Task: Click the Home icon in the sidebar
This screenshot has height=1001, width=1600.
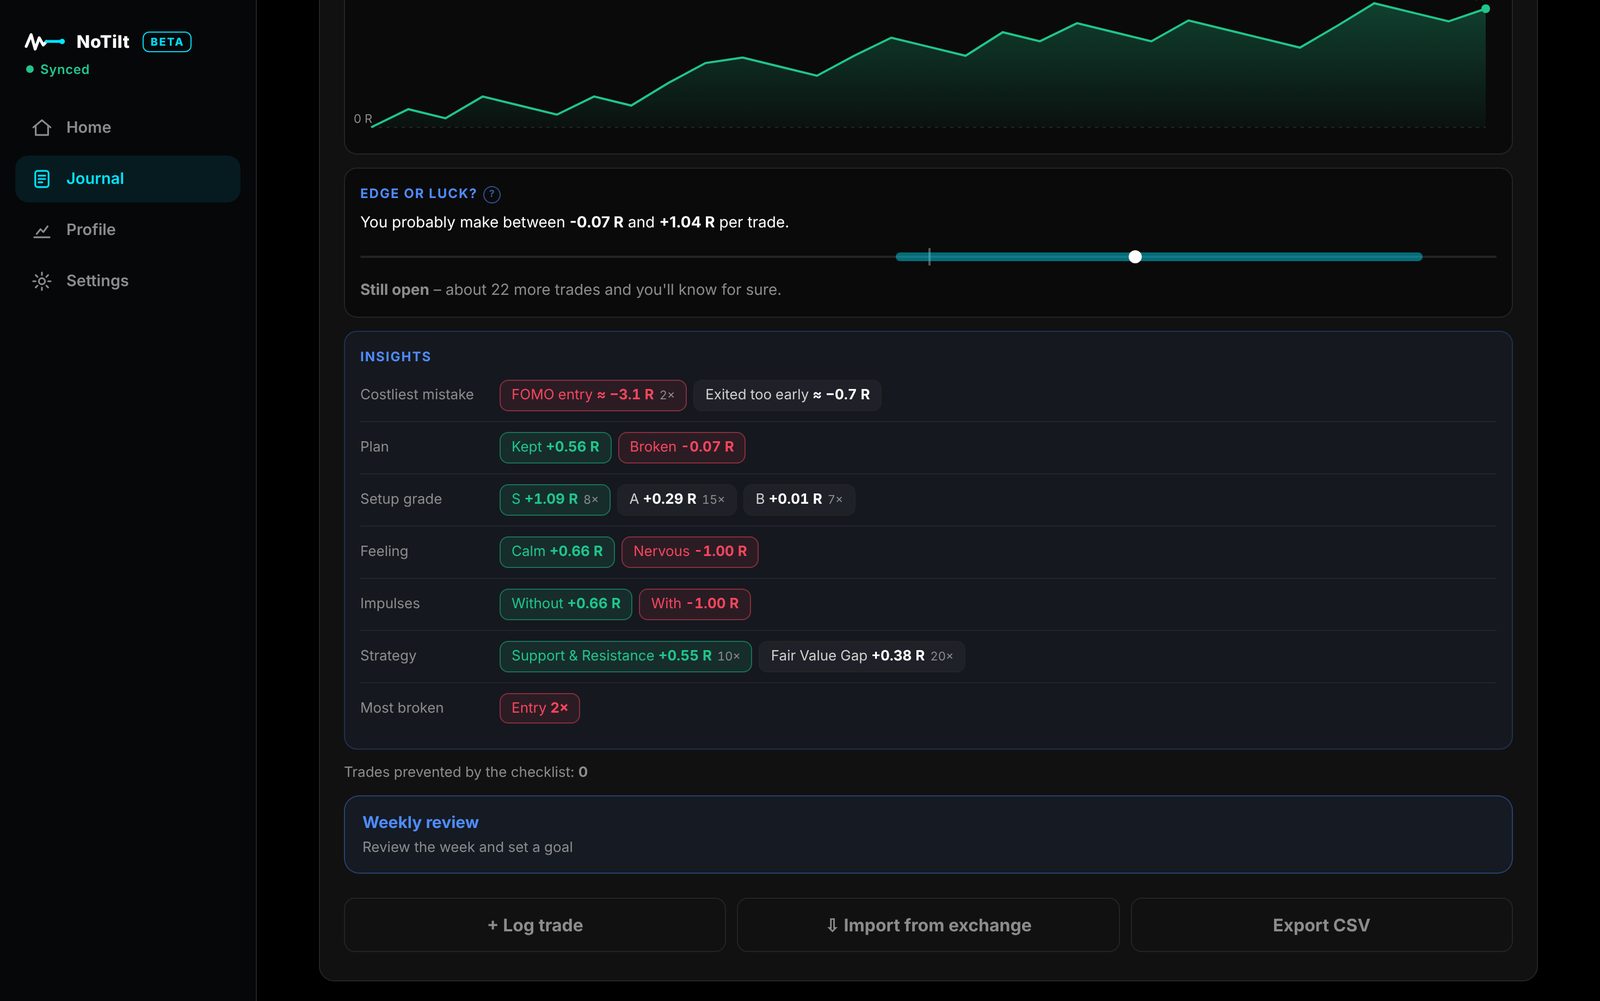Action: click(42, 128)
